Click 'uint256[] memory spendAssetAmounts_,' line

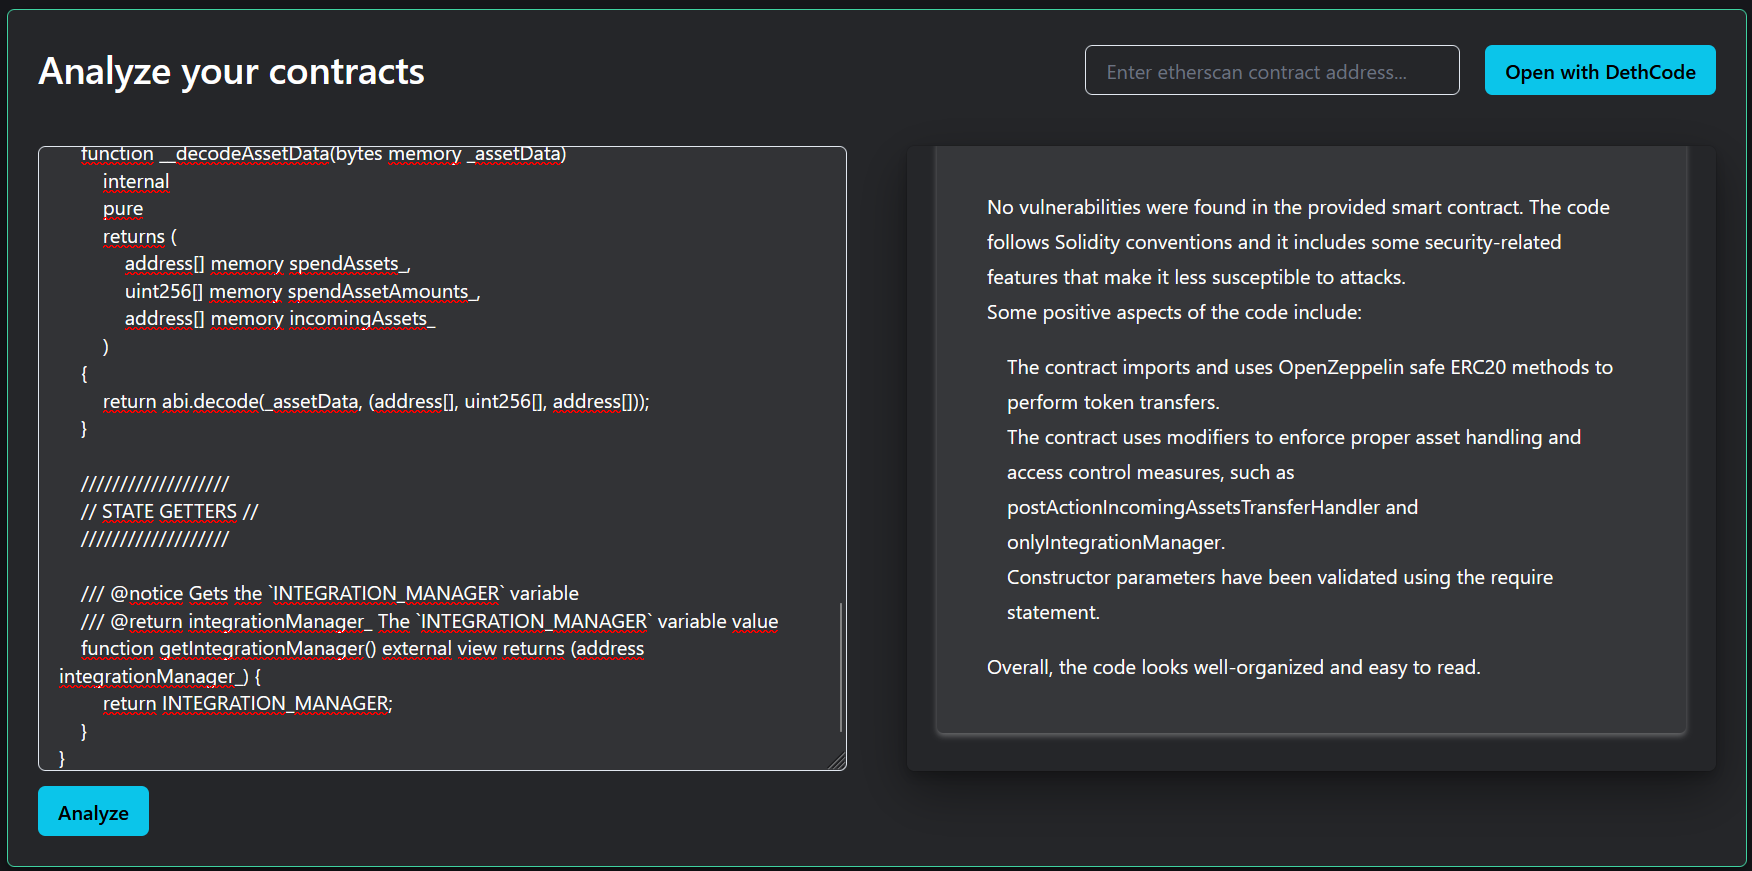pyautogui.click(x=302, y=291)
